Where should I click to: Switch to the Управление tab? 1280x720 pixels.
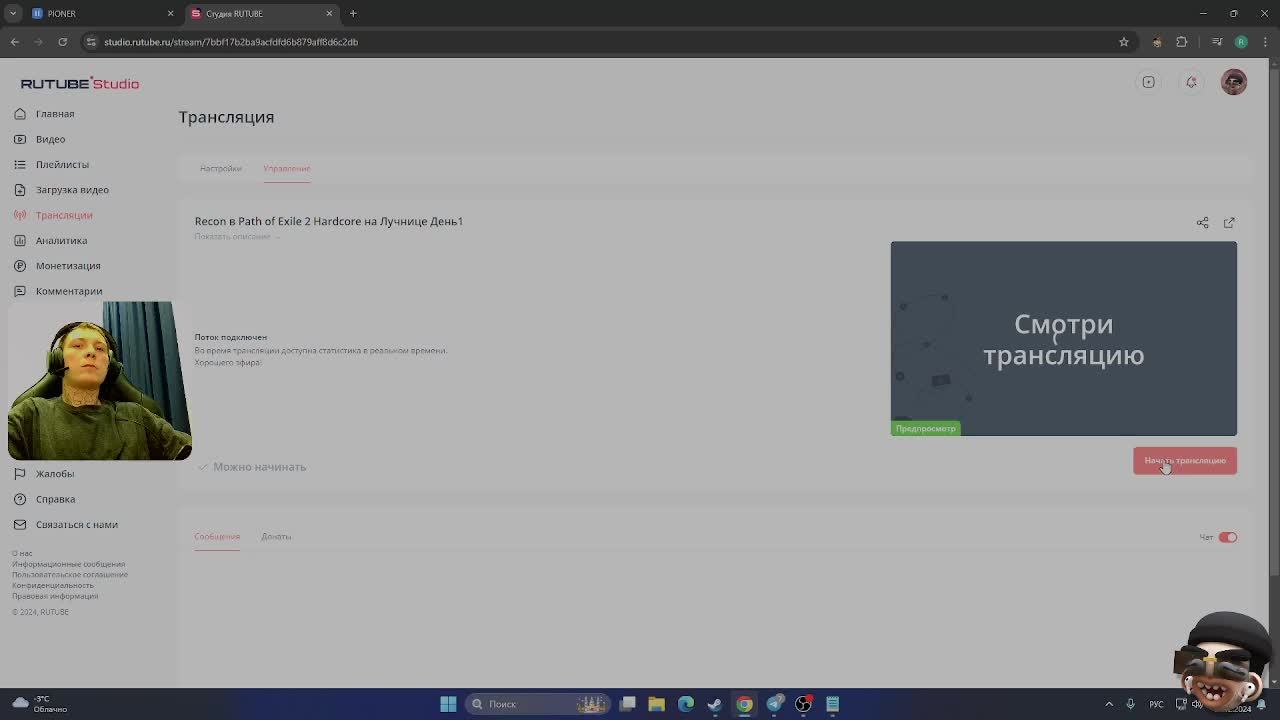[287, 168]
